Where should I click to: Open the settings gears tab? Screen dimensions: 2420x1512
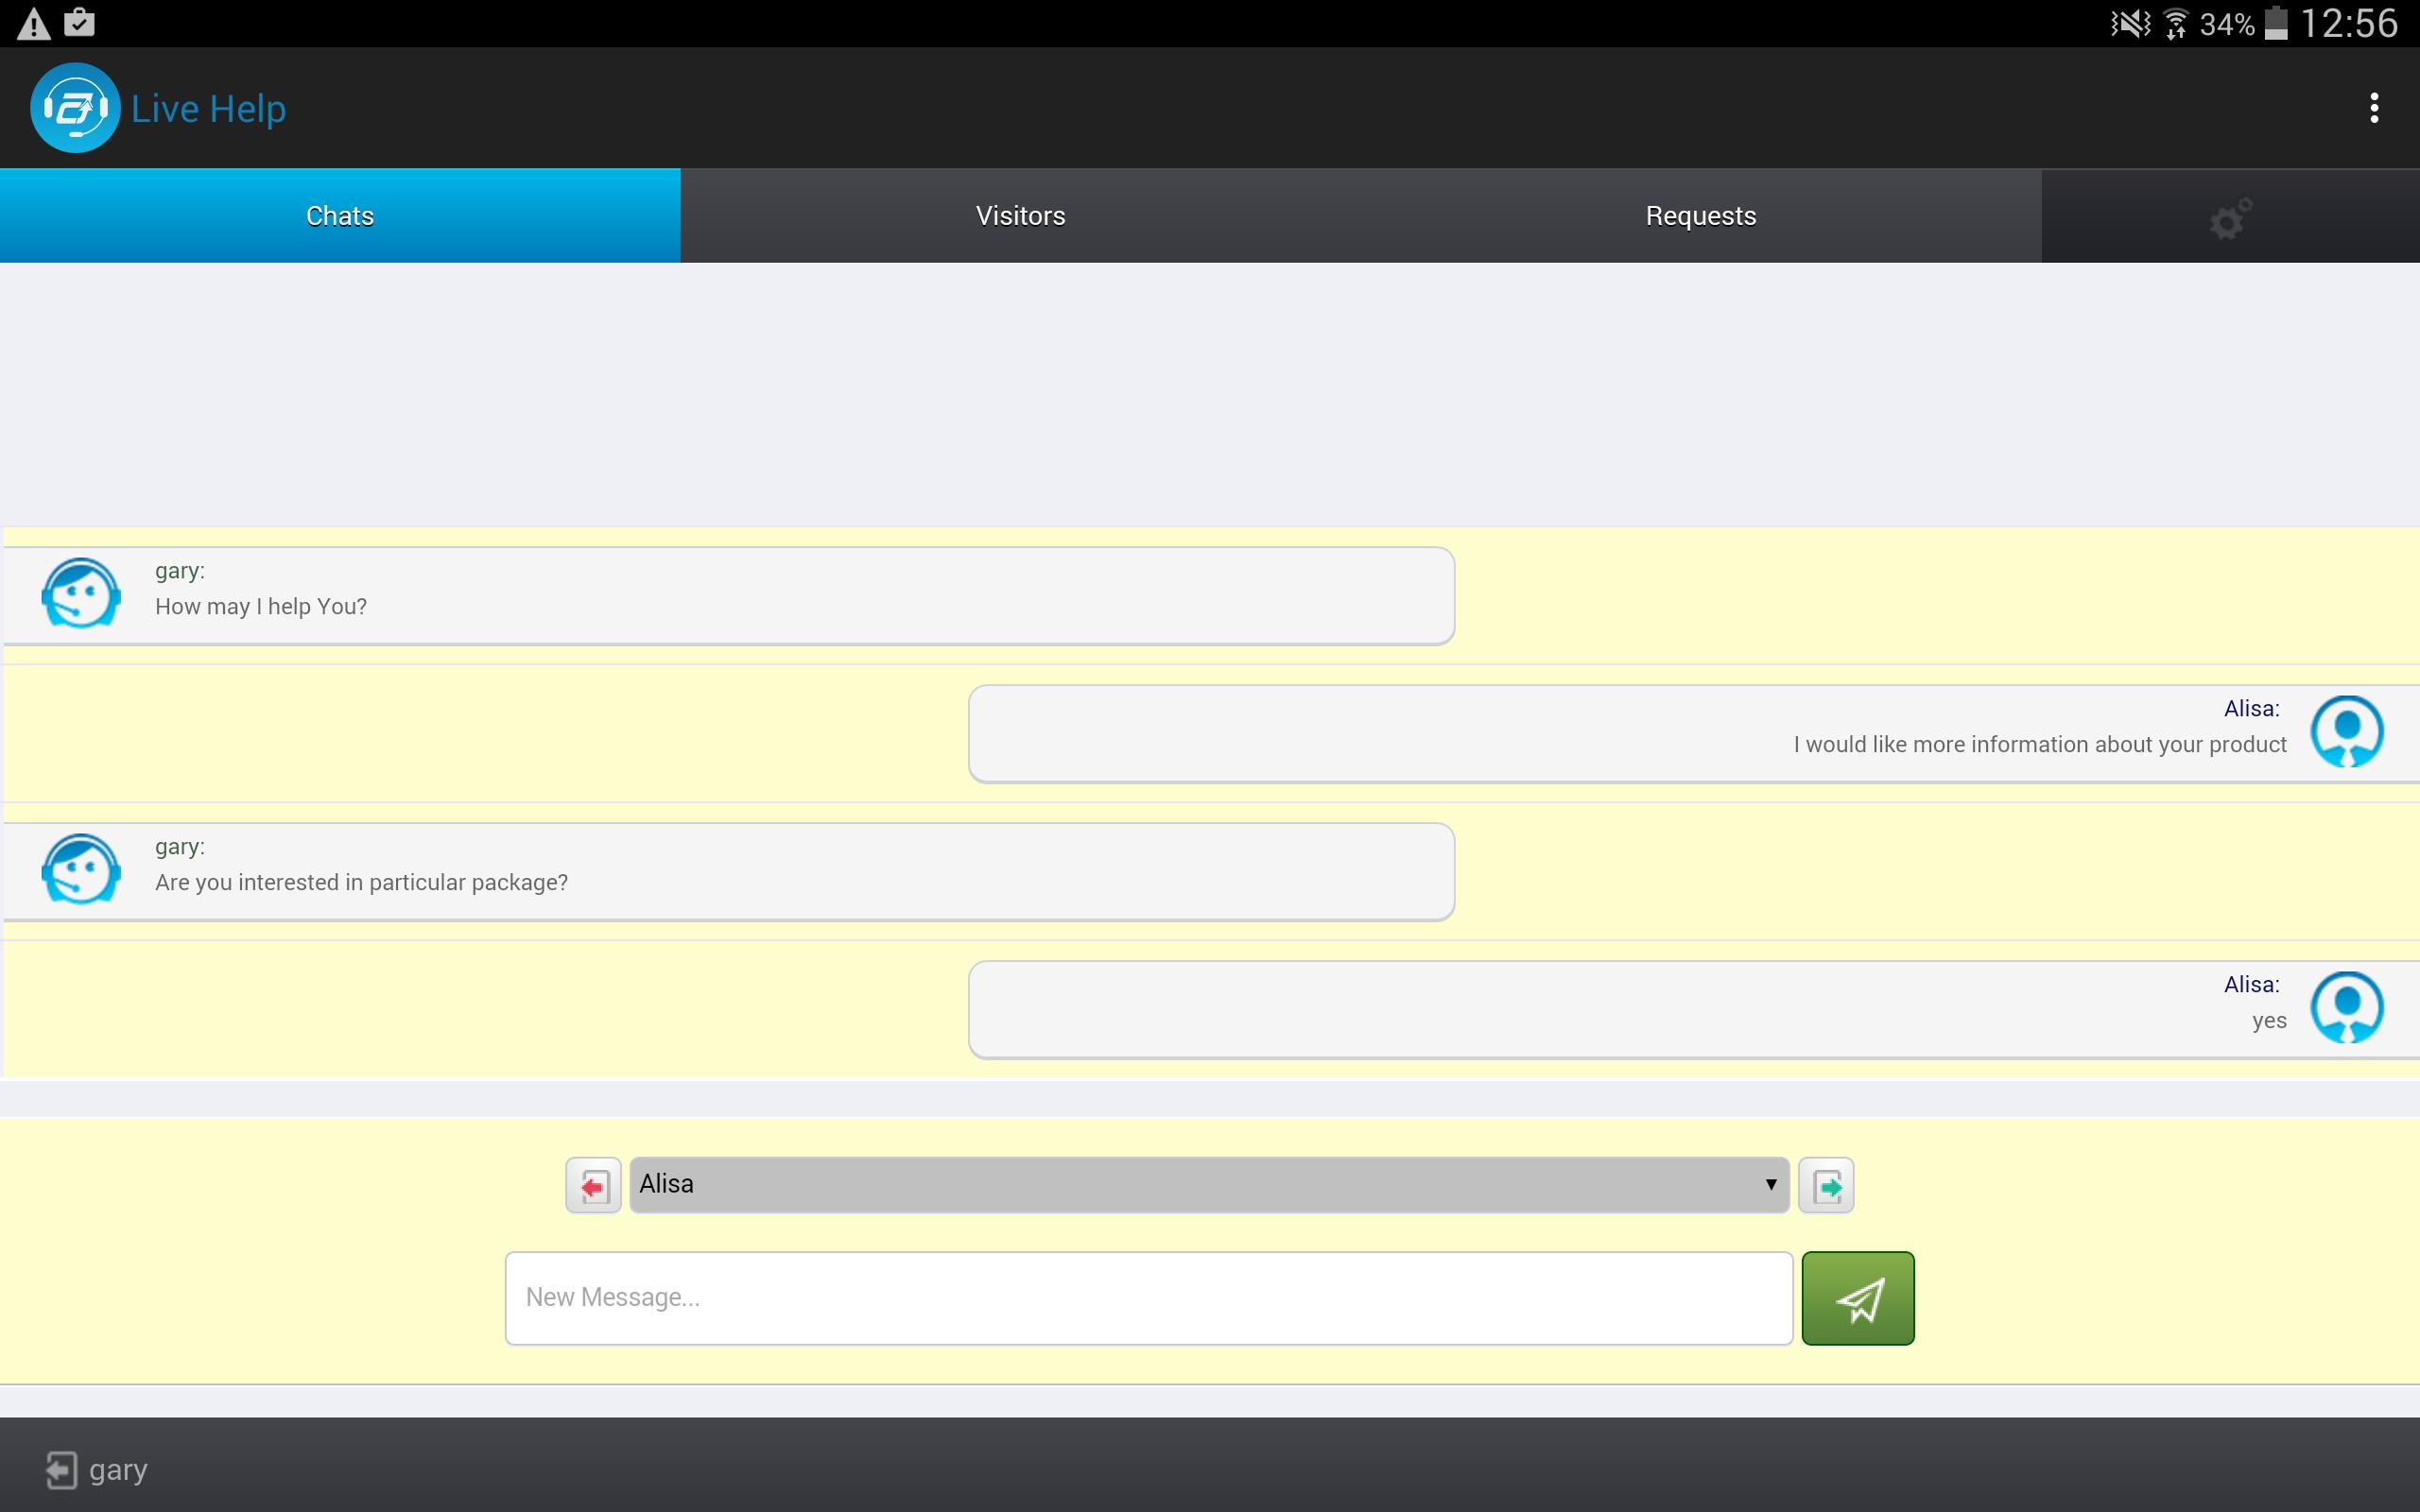click(x=2230, y=216)
